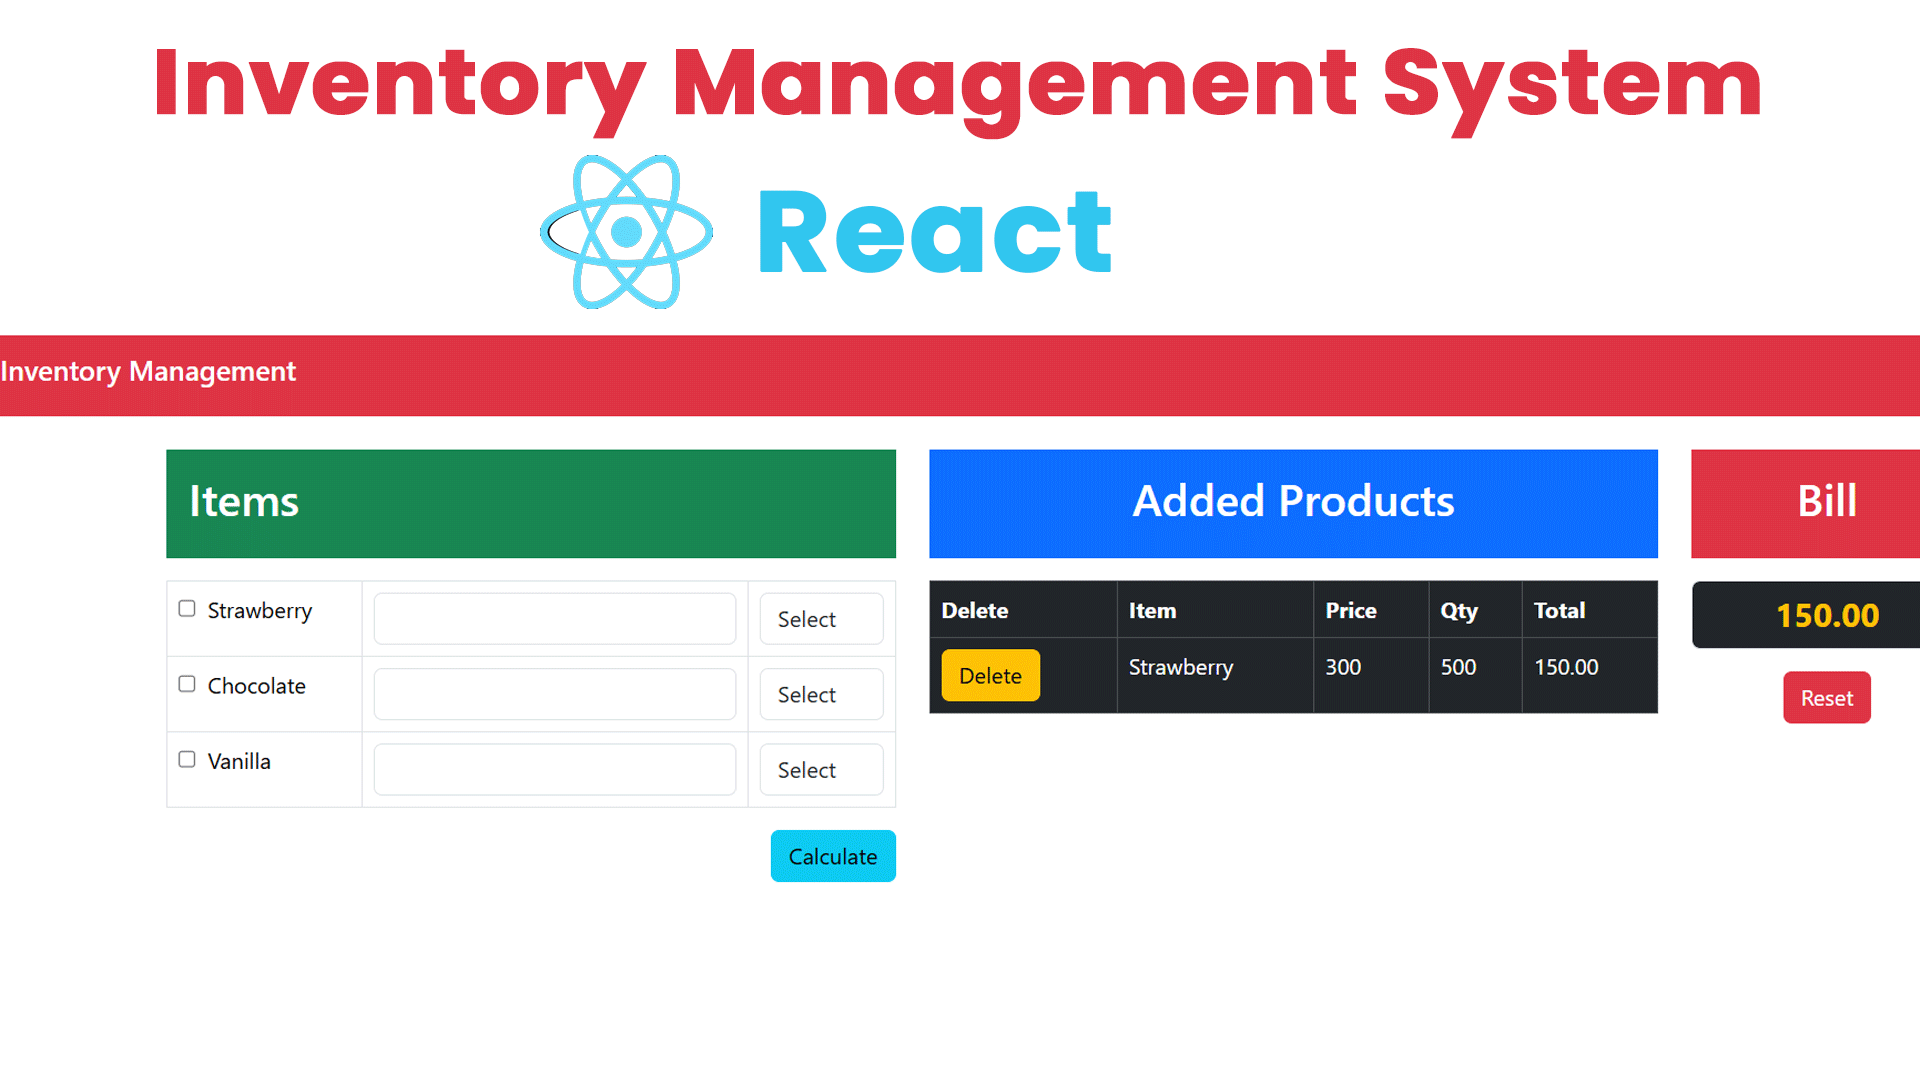Click the quantity input field beside Chocolate
Screen dimensions: 1920x1080
coord(554,693)
